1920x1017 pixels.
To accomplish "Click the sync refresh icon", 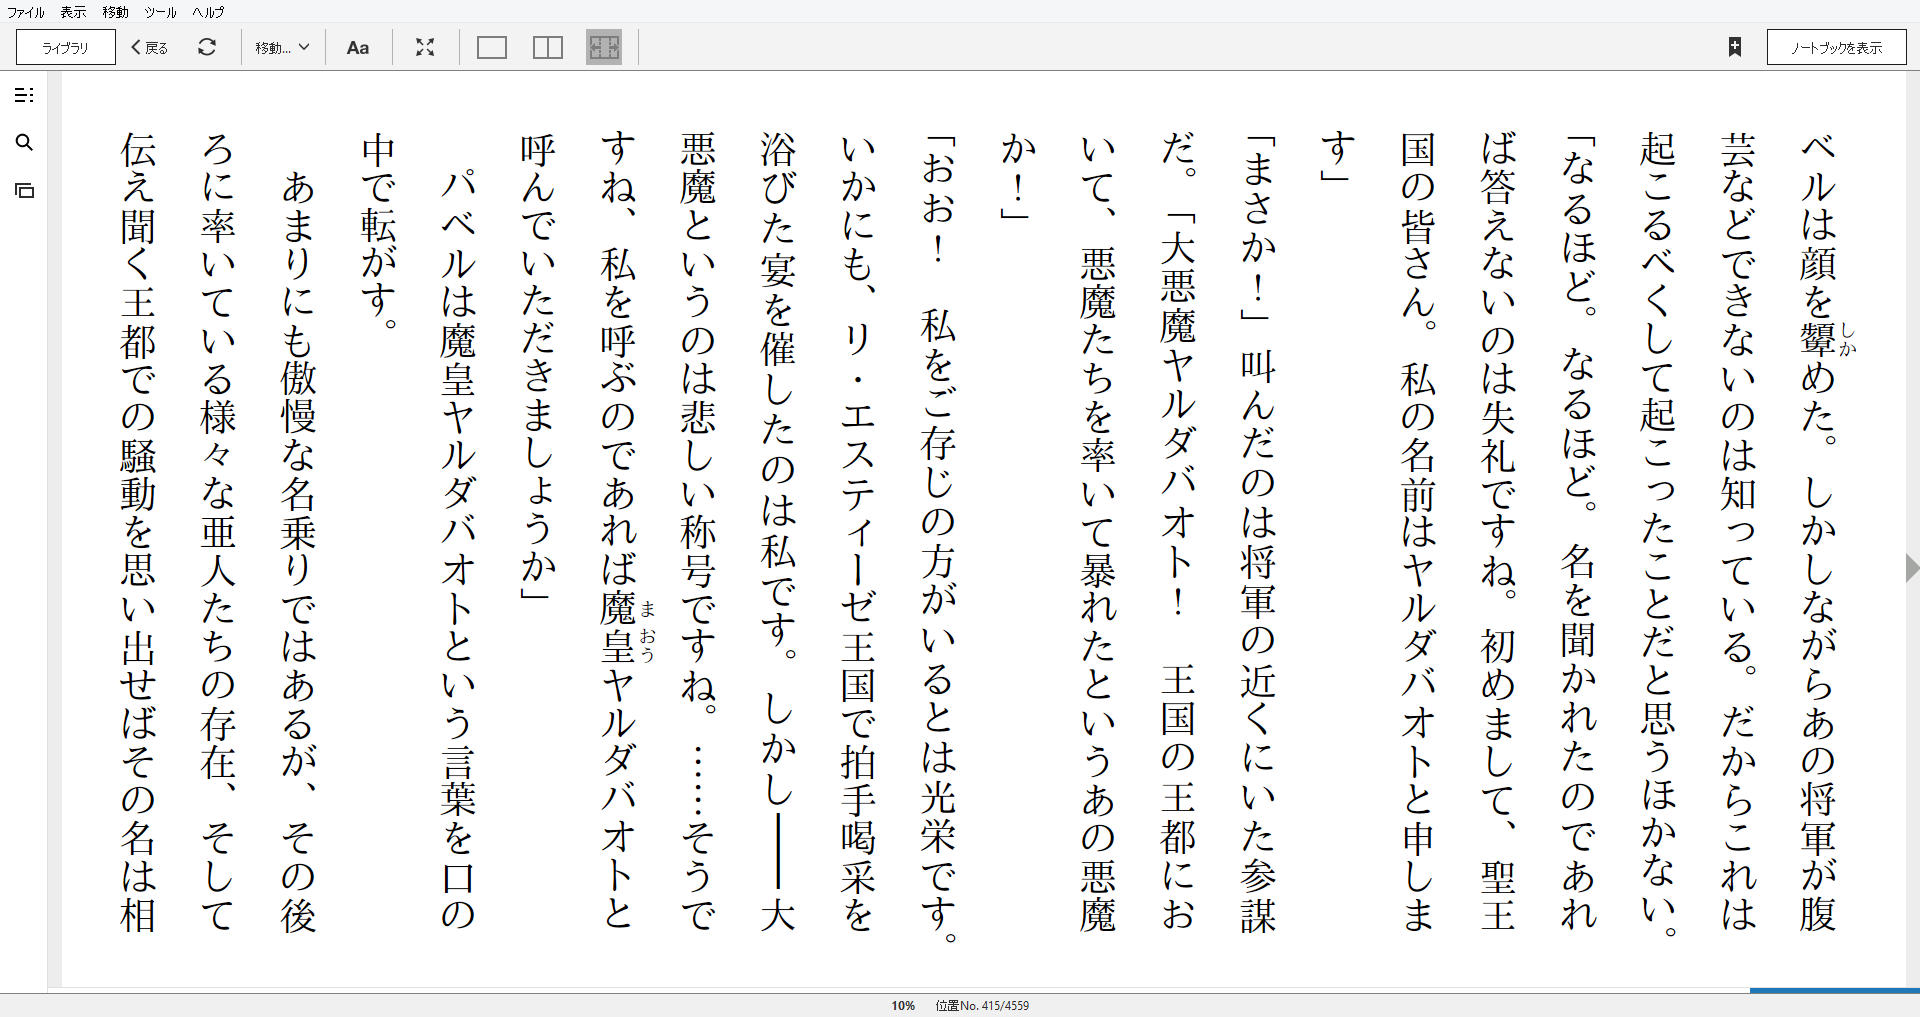I will [x=207, y=47].
